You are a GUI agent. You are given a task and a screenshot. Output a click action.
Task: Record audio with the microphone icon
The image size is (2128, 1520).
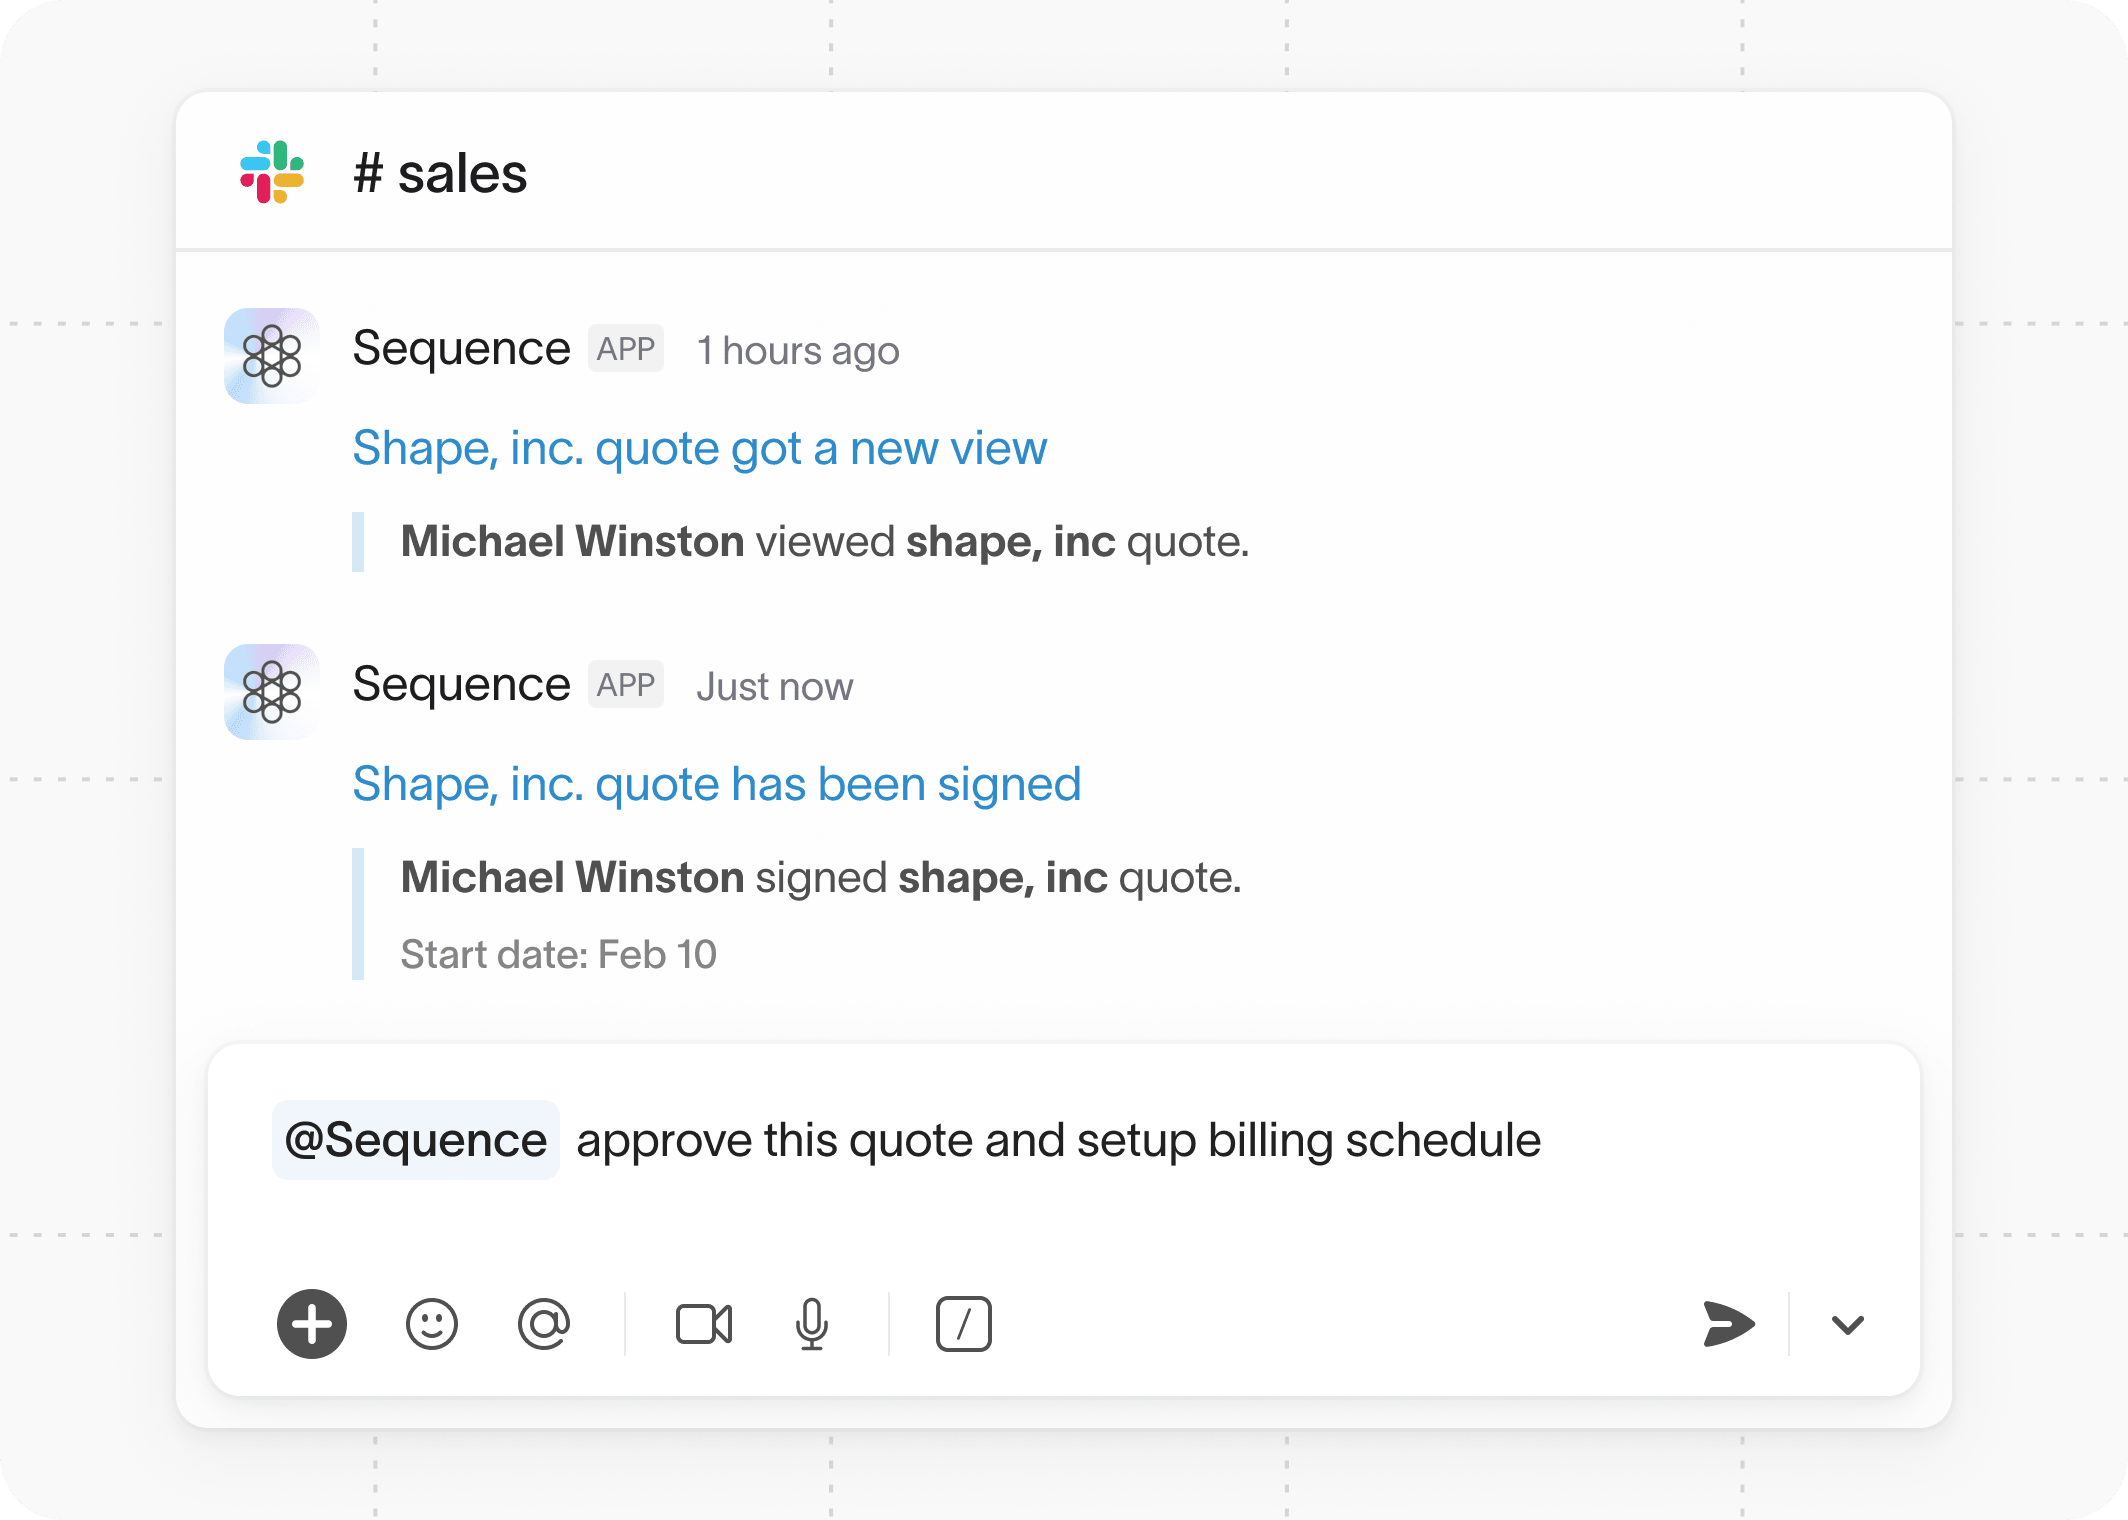[x=812, y=1325]
